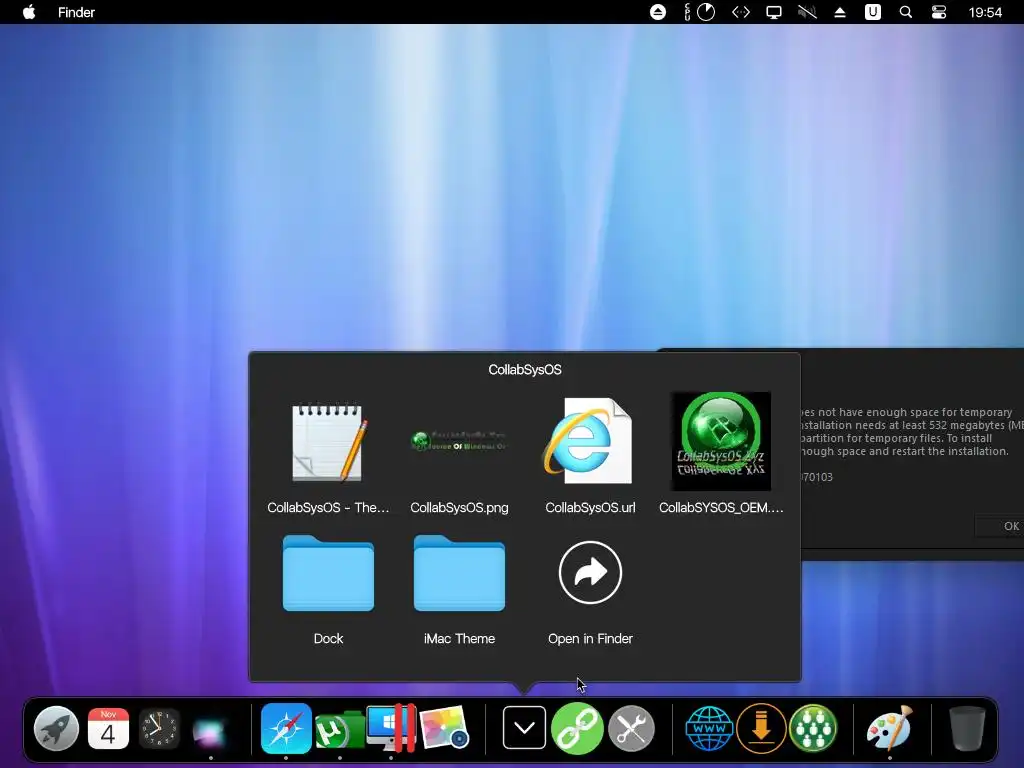Open the iMac Theme folder
Screen dimensions: 1024x768
coord(459,573)
